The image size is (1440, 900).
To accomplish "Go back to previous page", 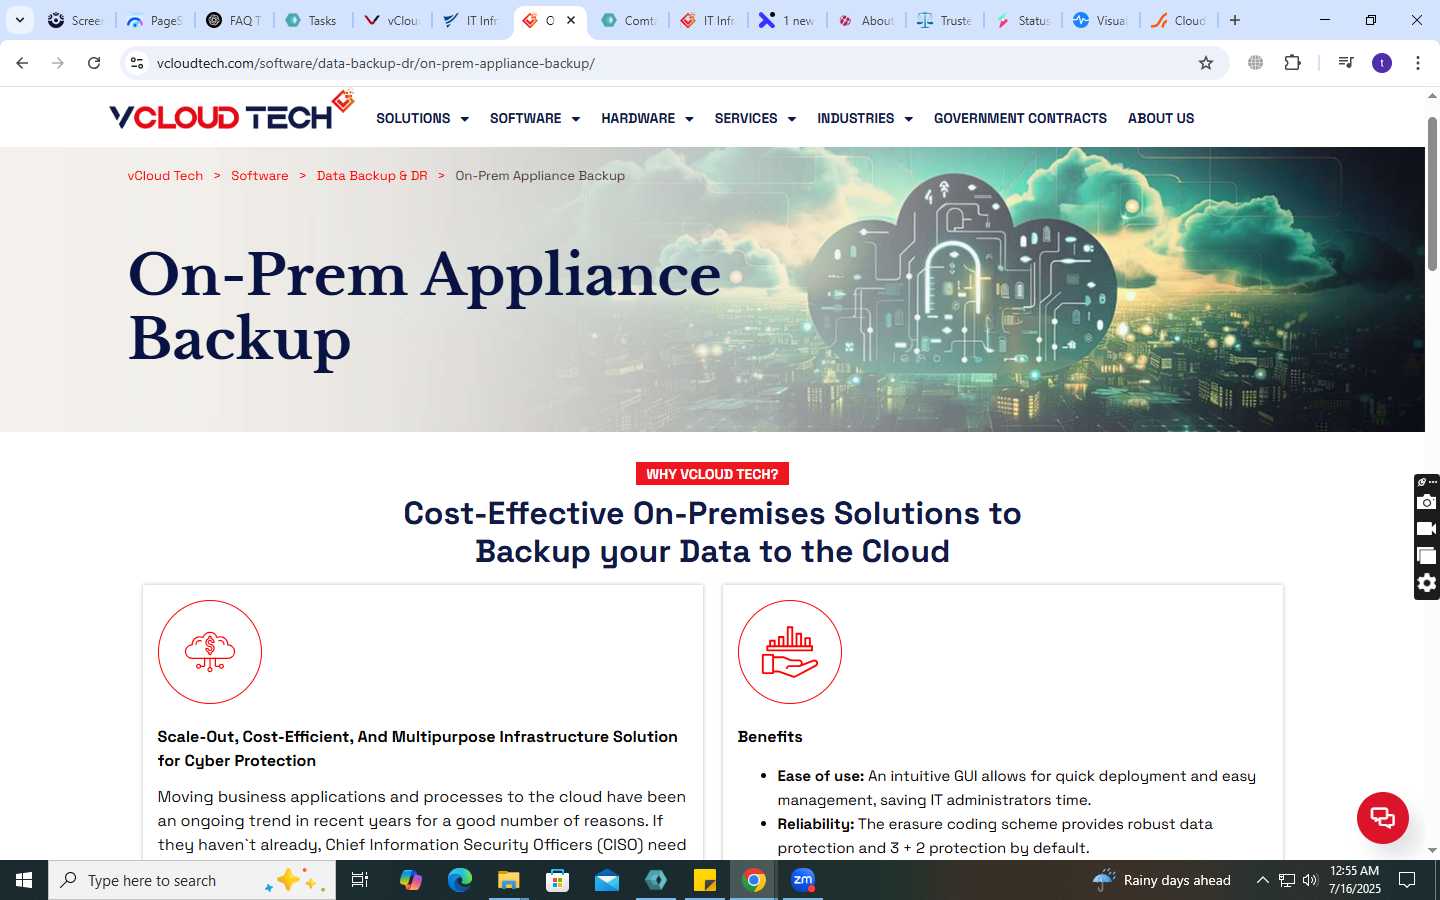I will click(22, 63).
